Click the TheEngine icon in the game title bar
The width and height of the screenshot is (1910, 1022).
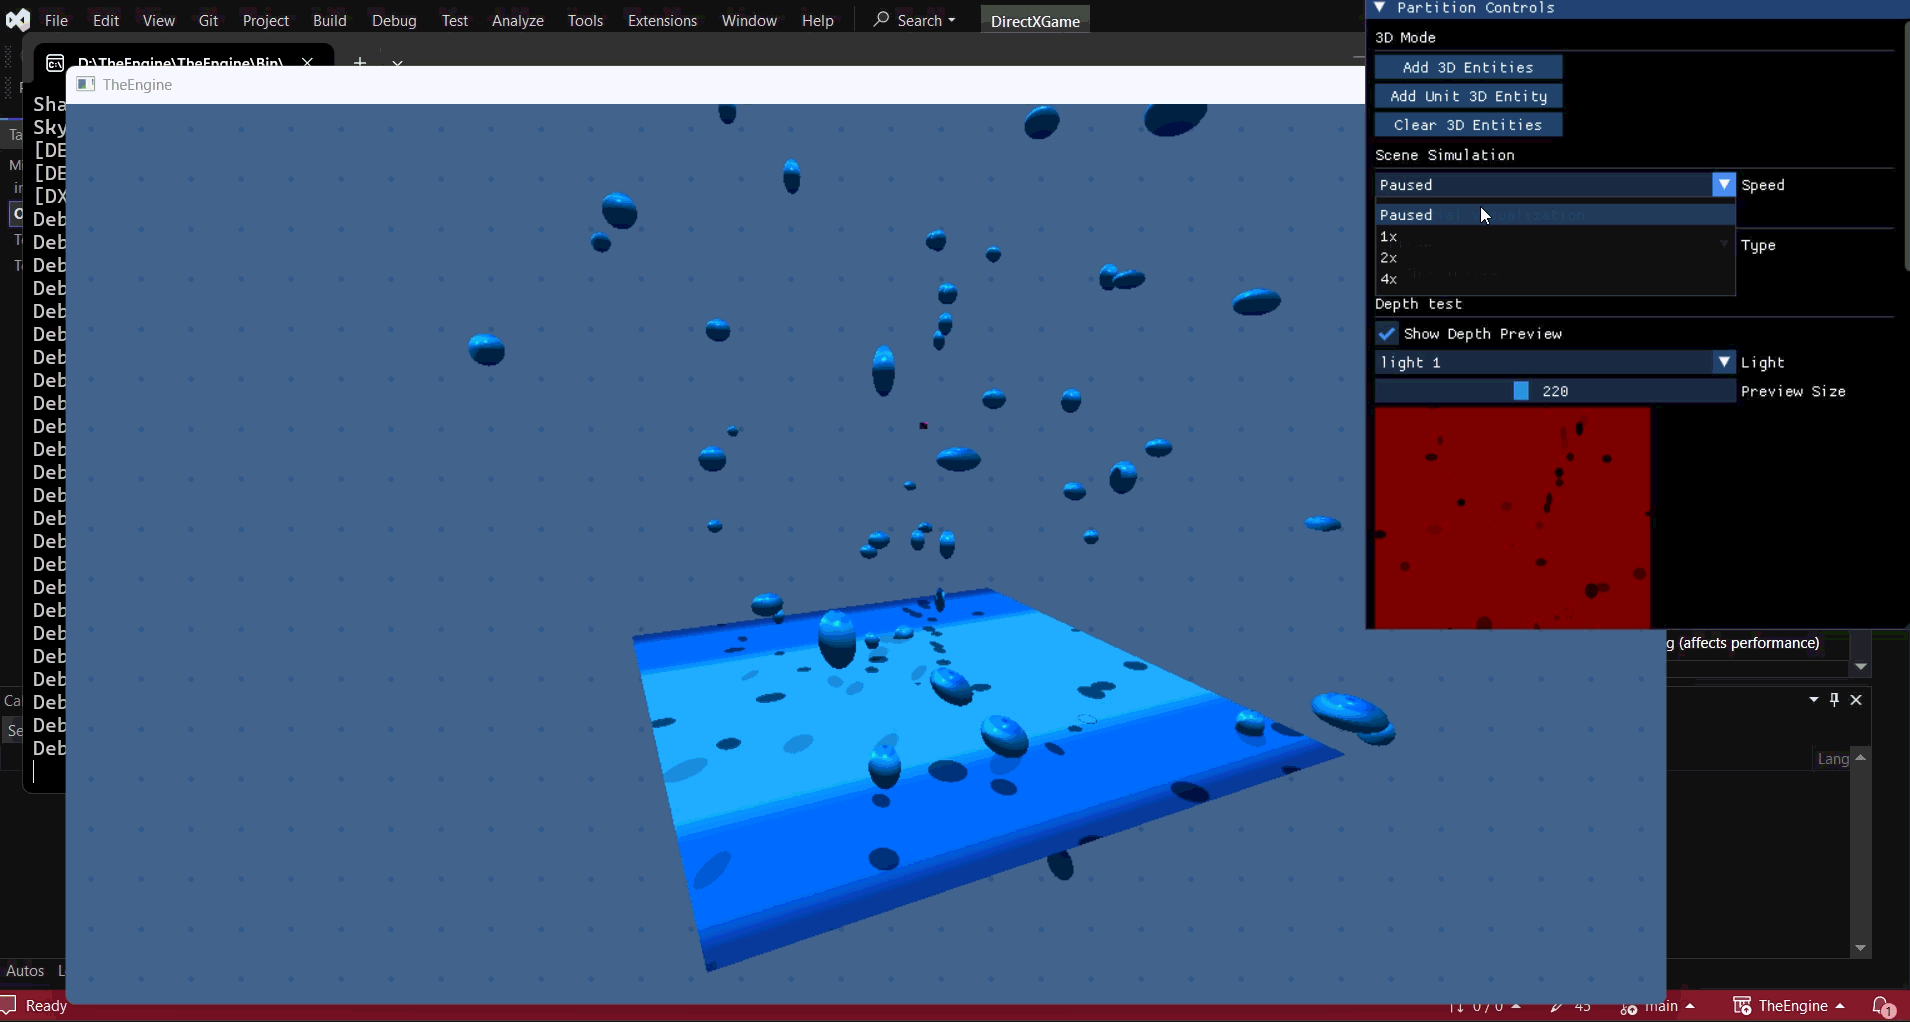(x=85, y=85)
